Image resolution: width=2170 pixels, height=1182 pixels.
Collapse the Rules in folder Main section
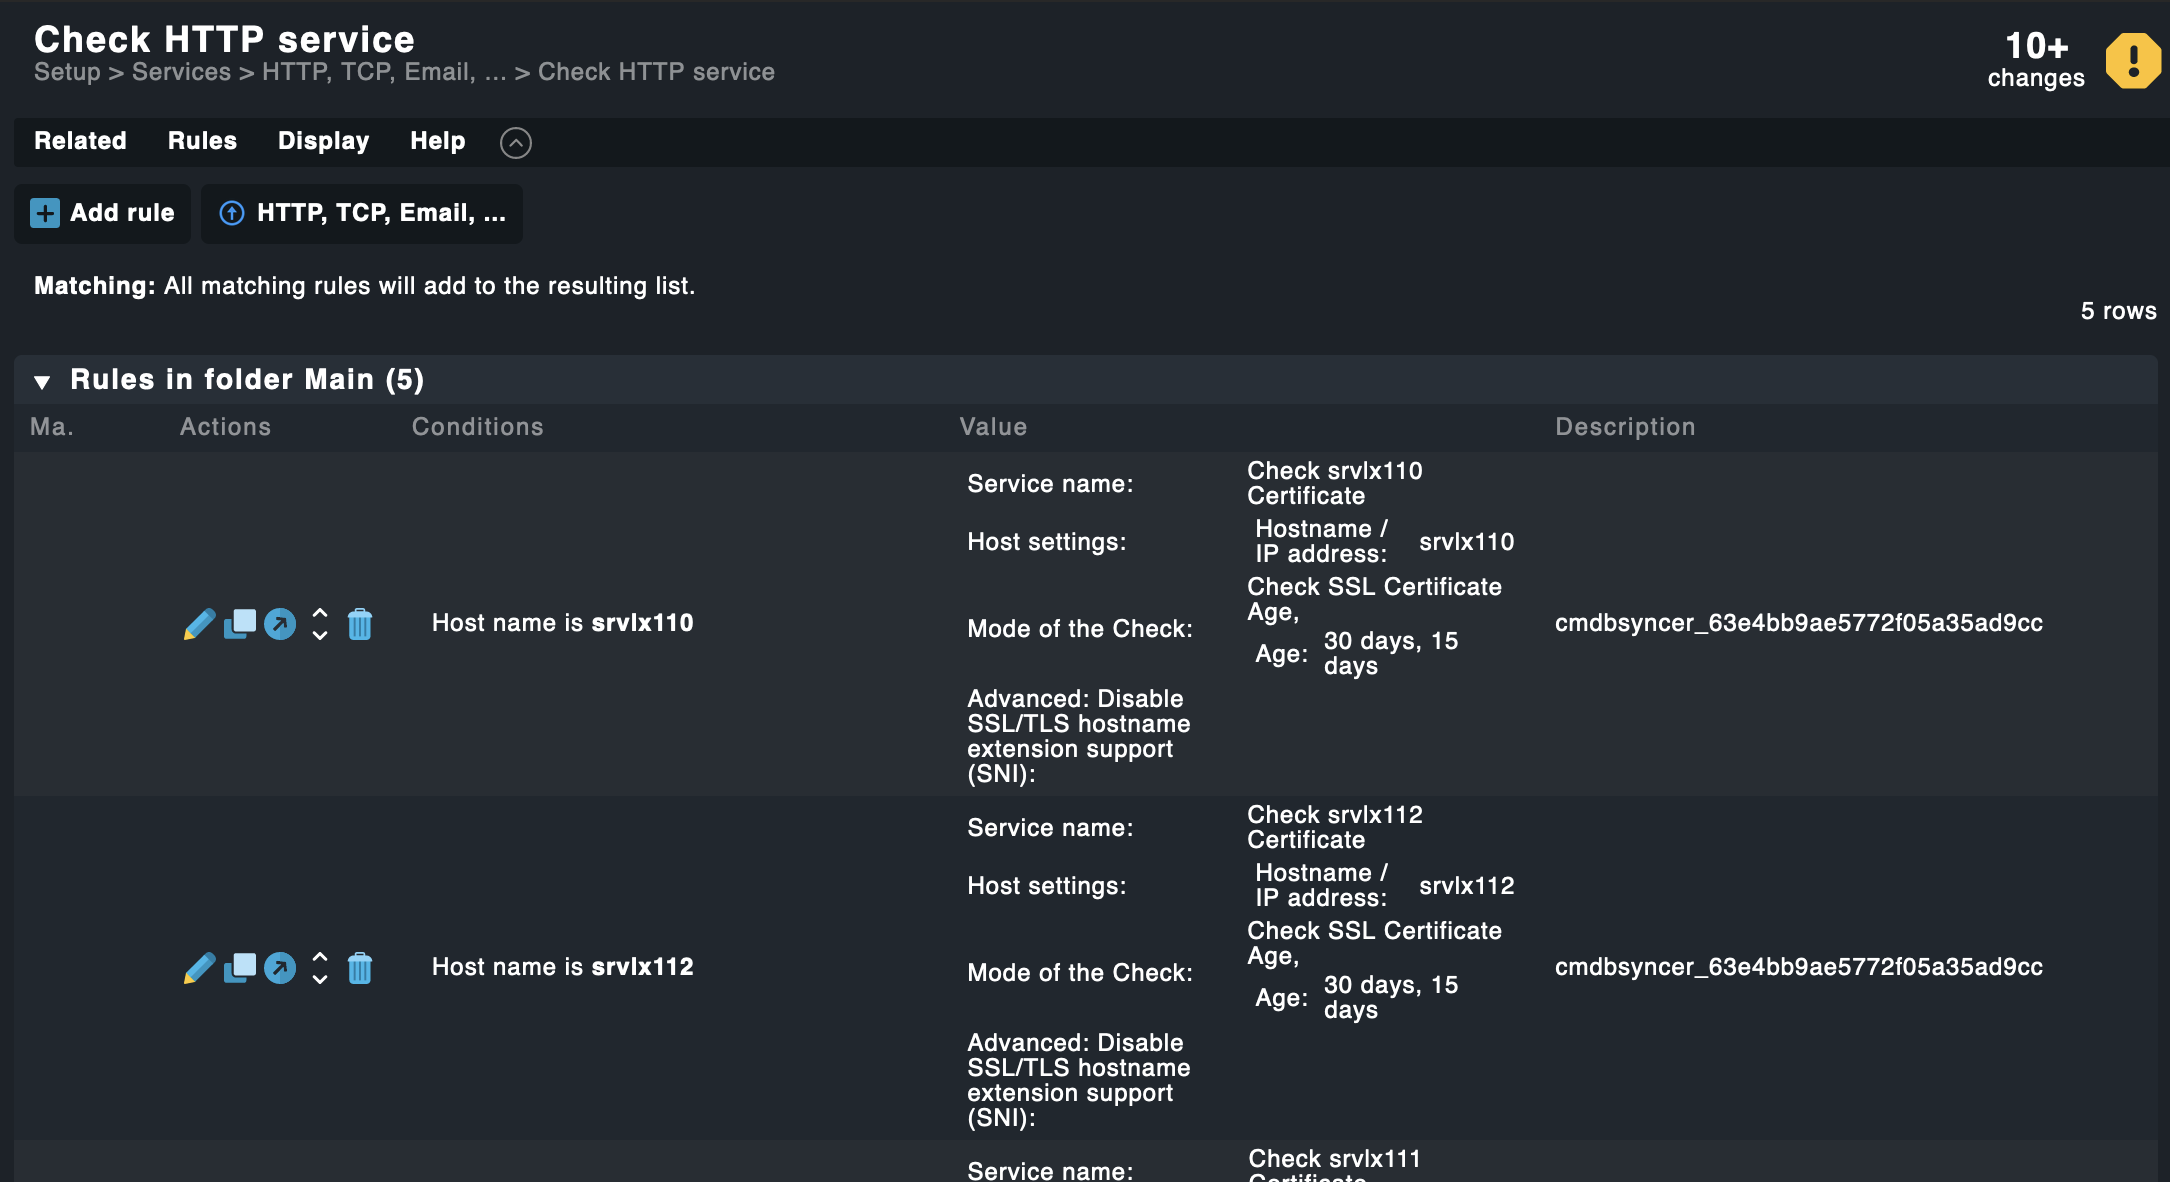pyautogui.click(x=42, y=381)
